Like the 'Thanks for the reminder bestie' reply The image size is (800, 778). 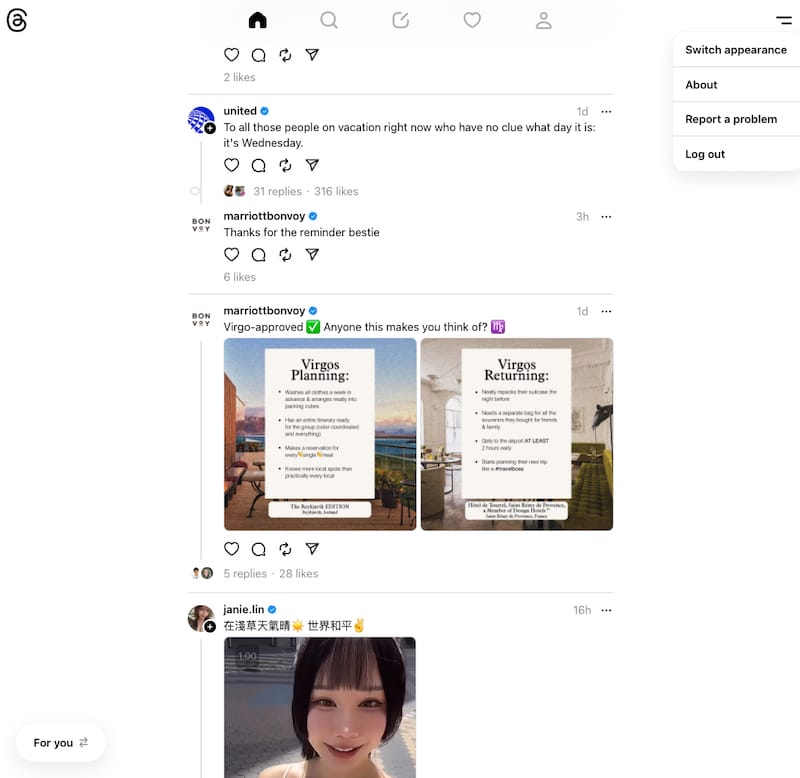[232, 254]
